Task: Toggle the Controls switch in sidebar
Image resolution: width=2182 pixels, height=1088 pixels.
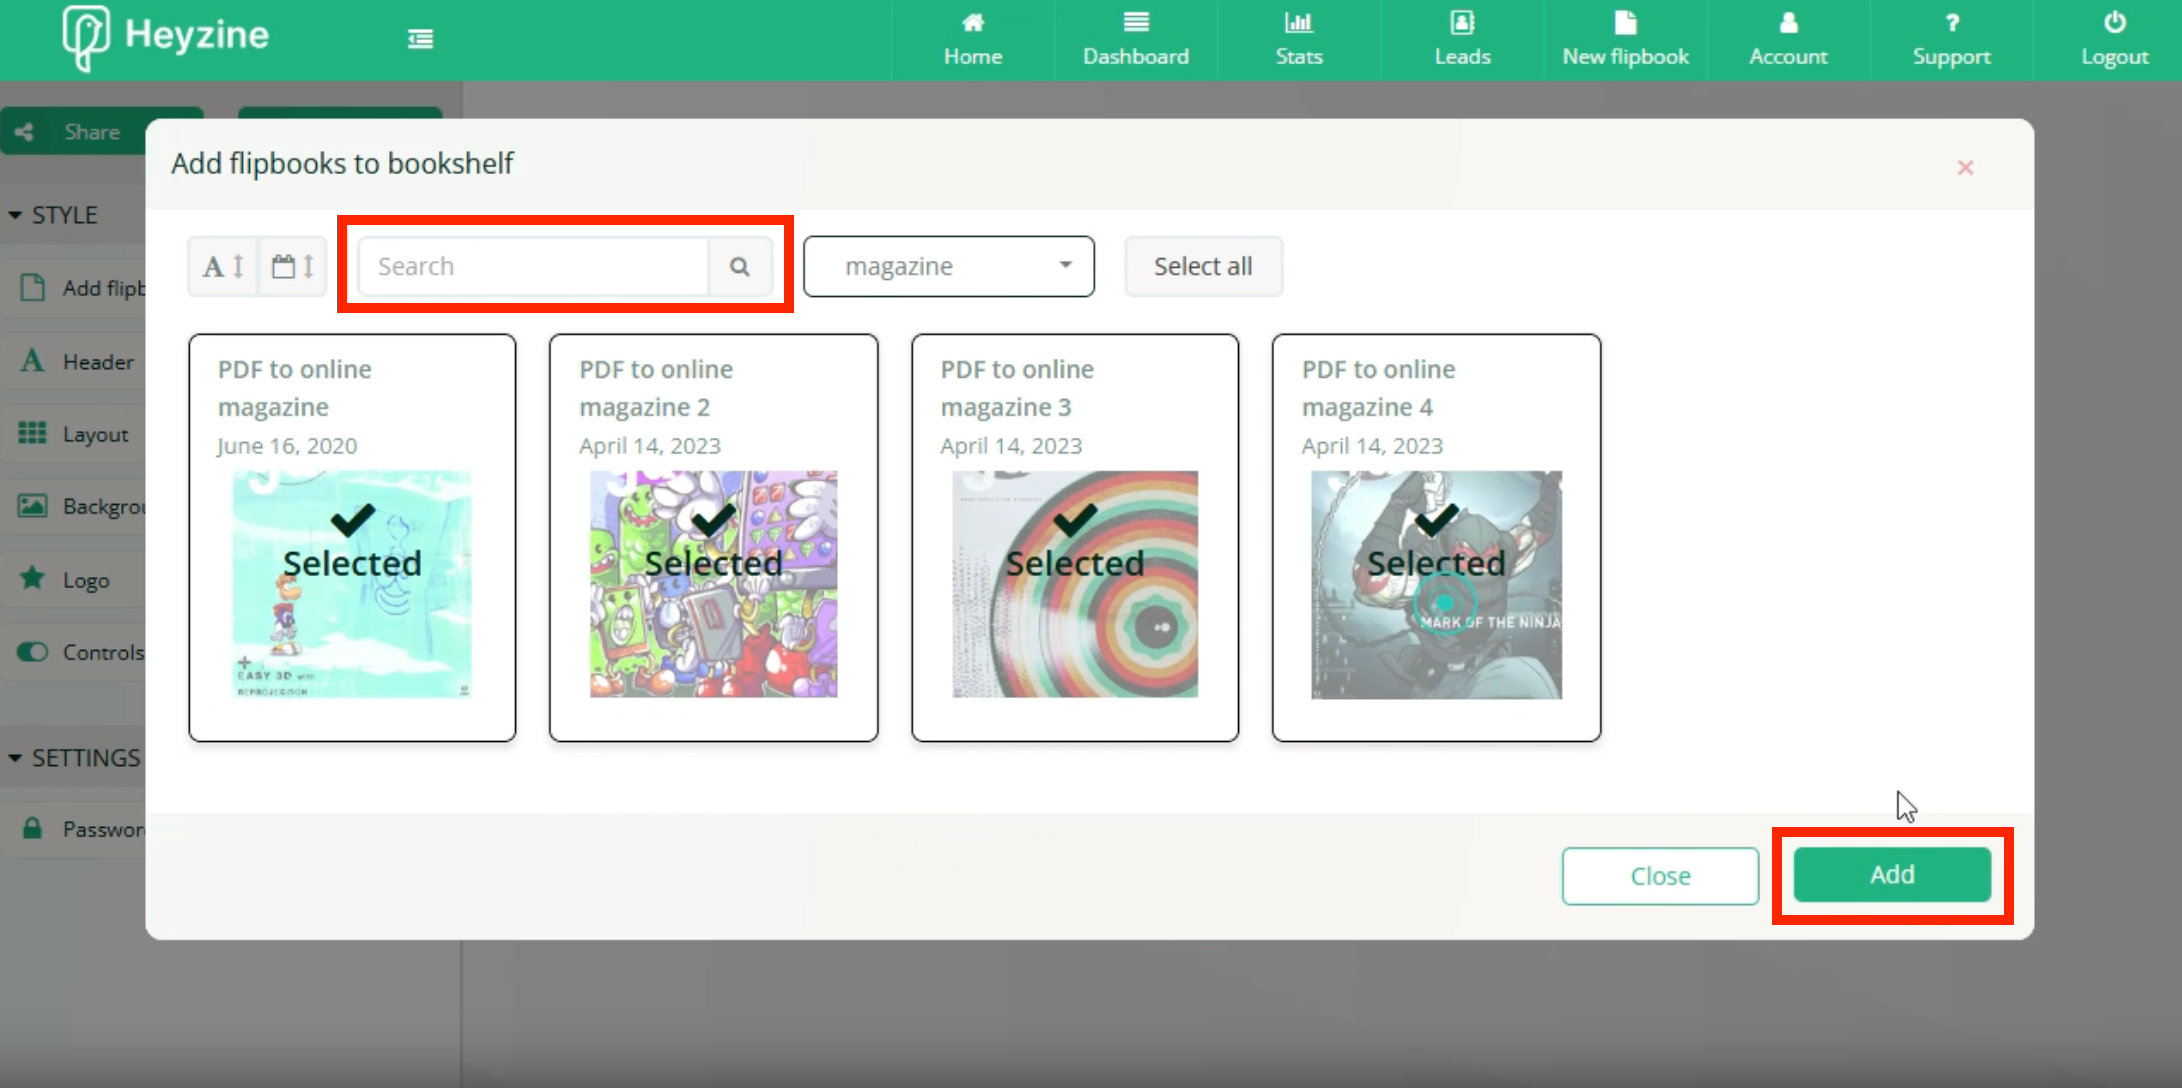Action: tap(31, 651)
